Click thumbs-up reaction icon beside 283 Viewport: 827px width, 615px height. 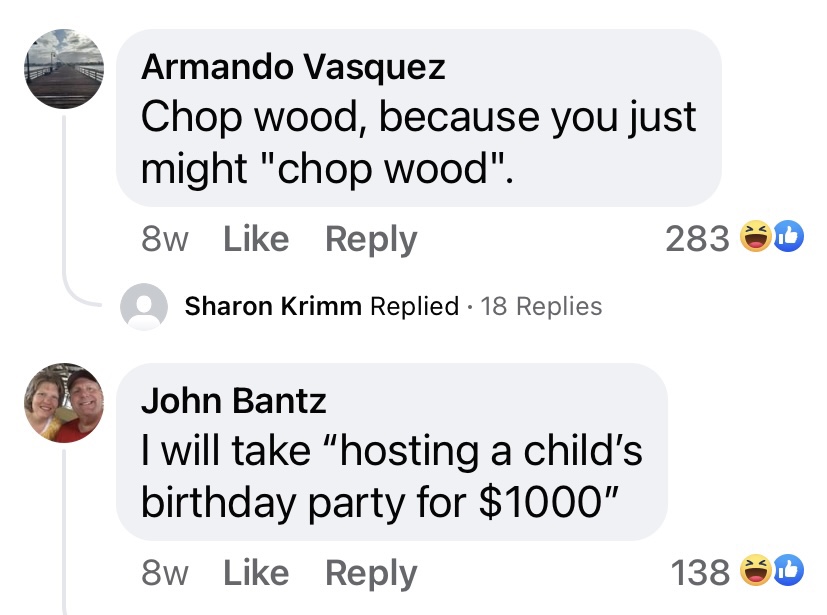(x=786, y=238)
